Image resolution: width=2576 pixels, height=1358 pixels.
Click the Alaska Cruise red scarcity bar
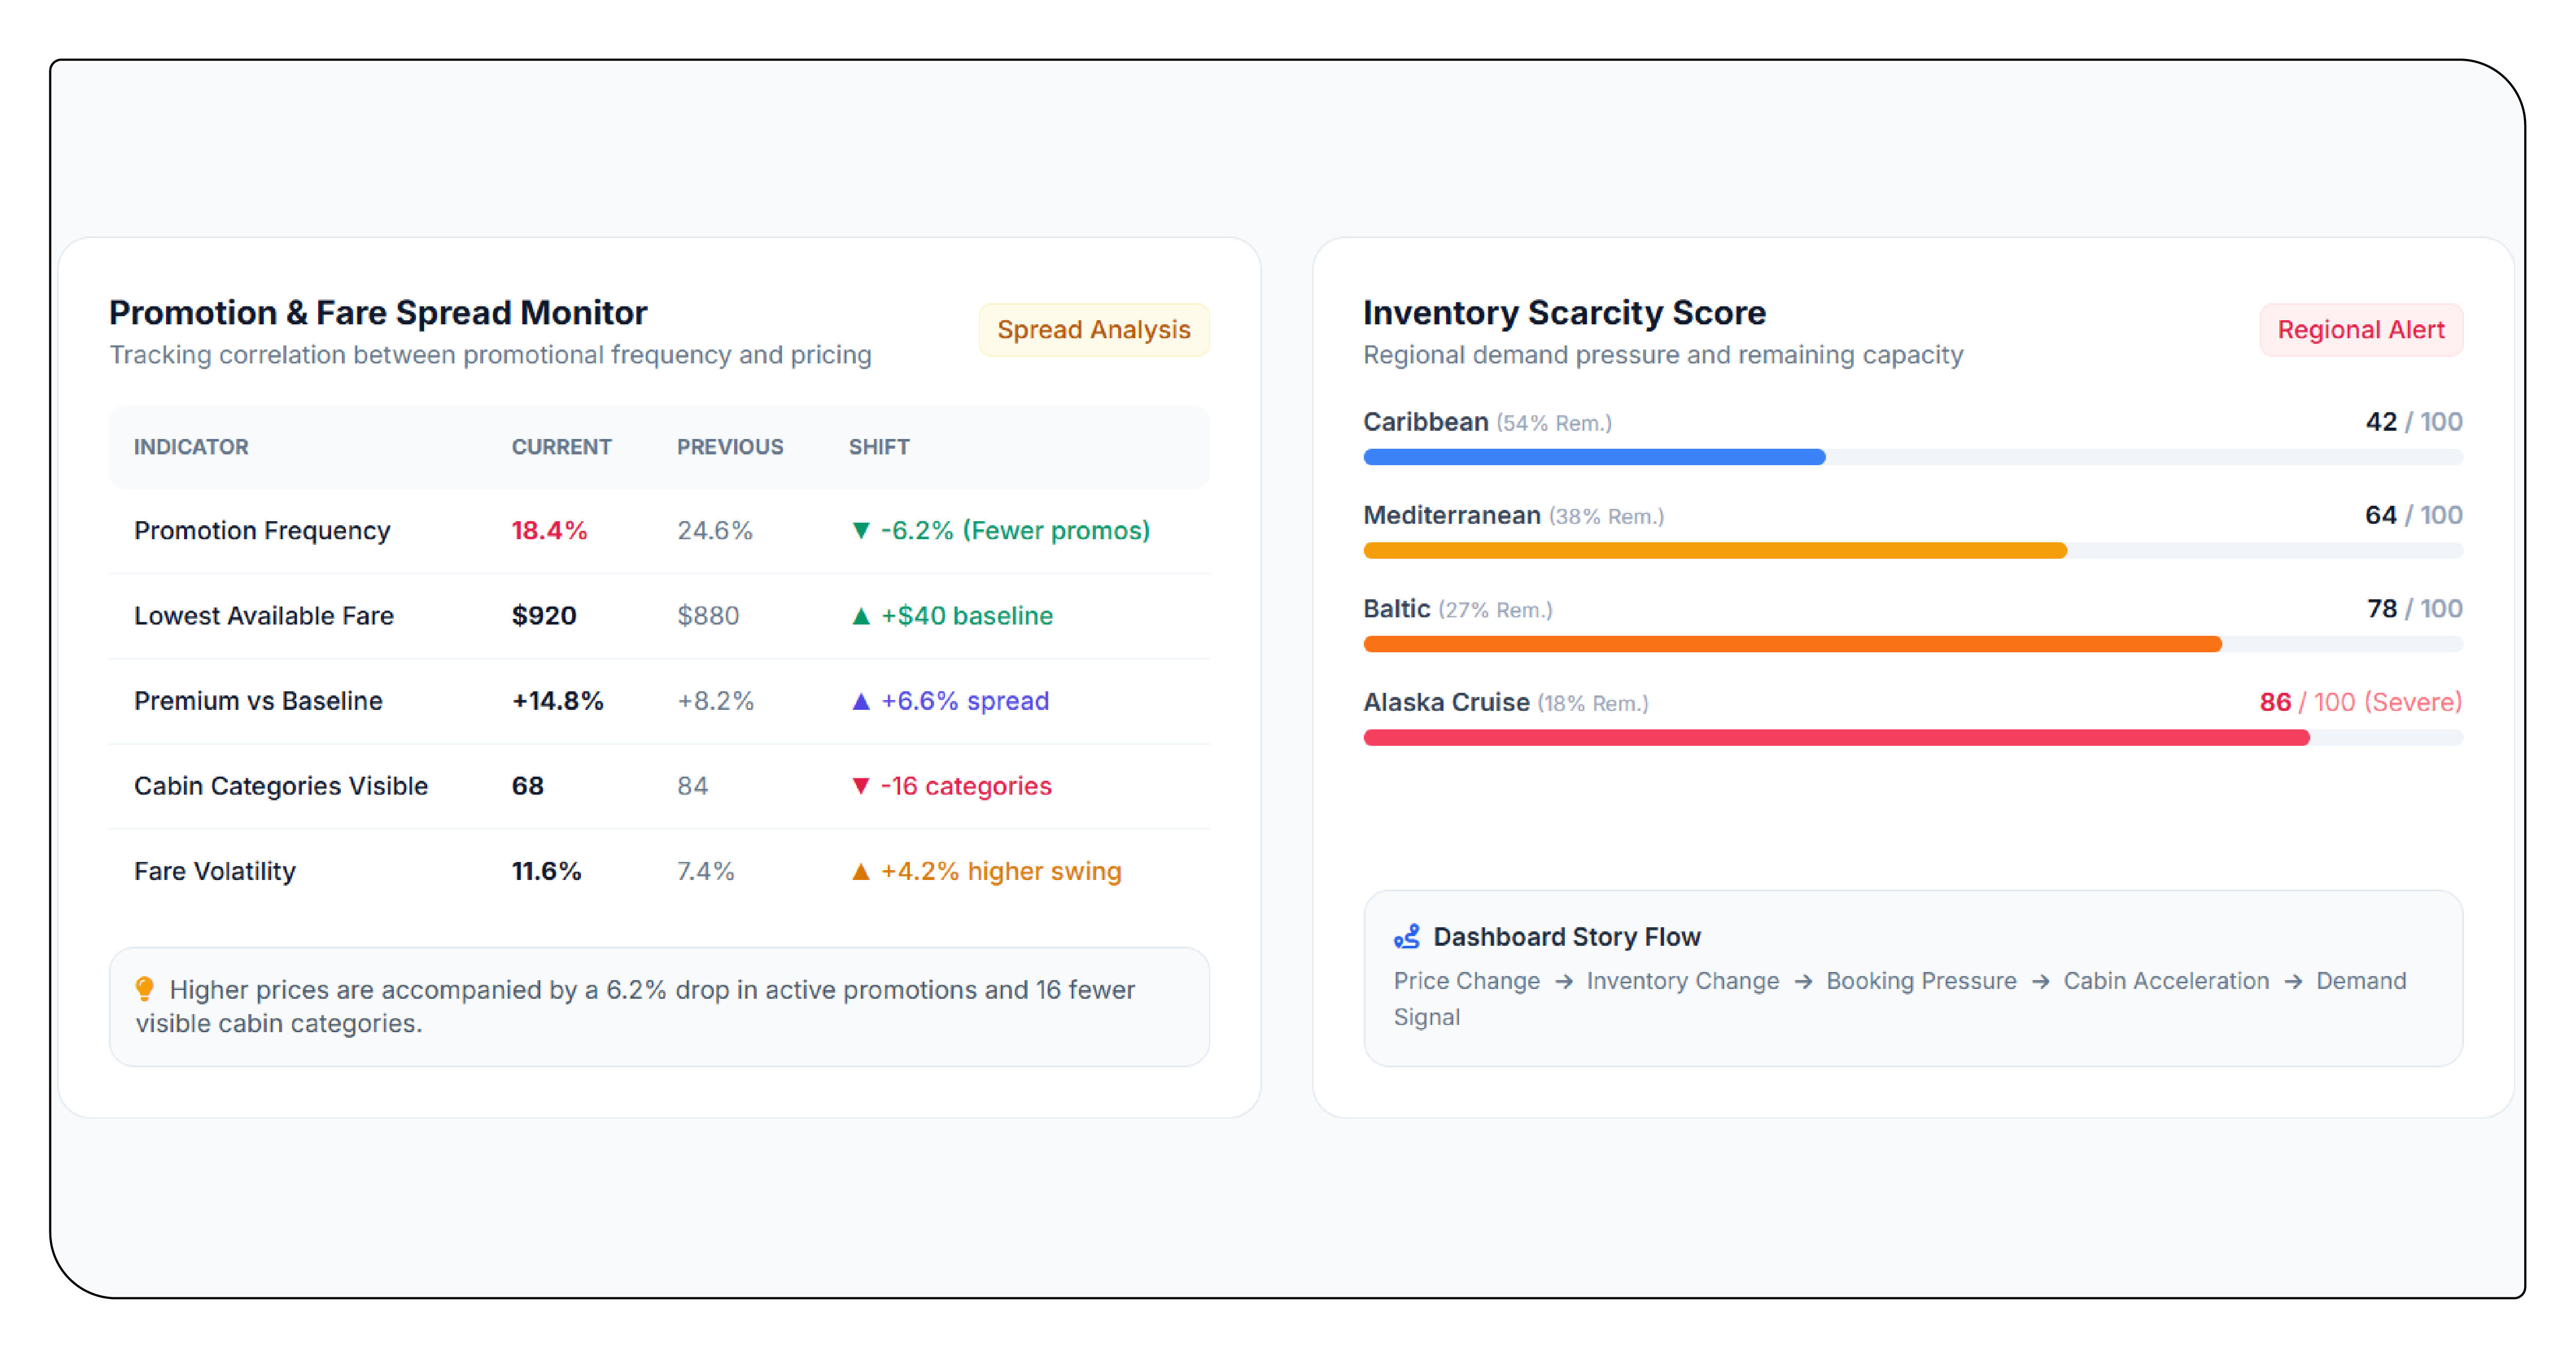[x=1836, y=737]
